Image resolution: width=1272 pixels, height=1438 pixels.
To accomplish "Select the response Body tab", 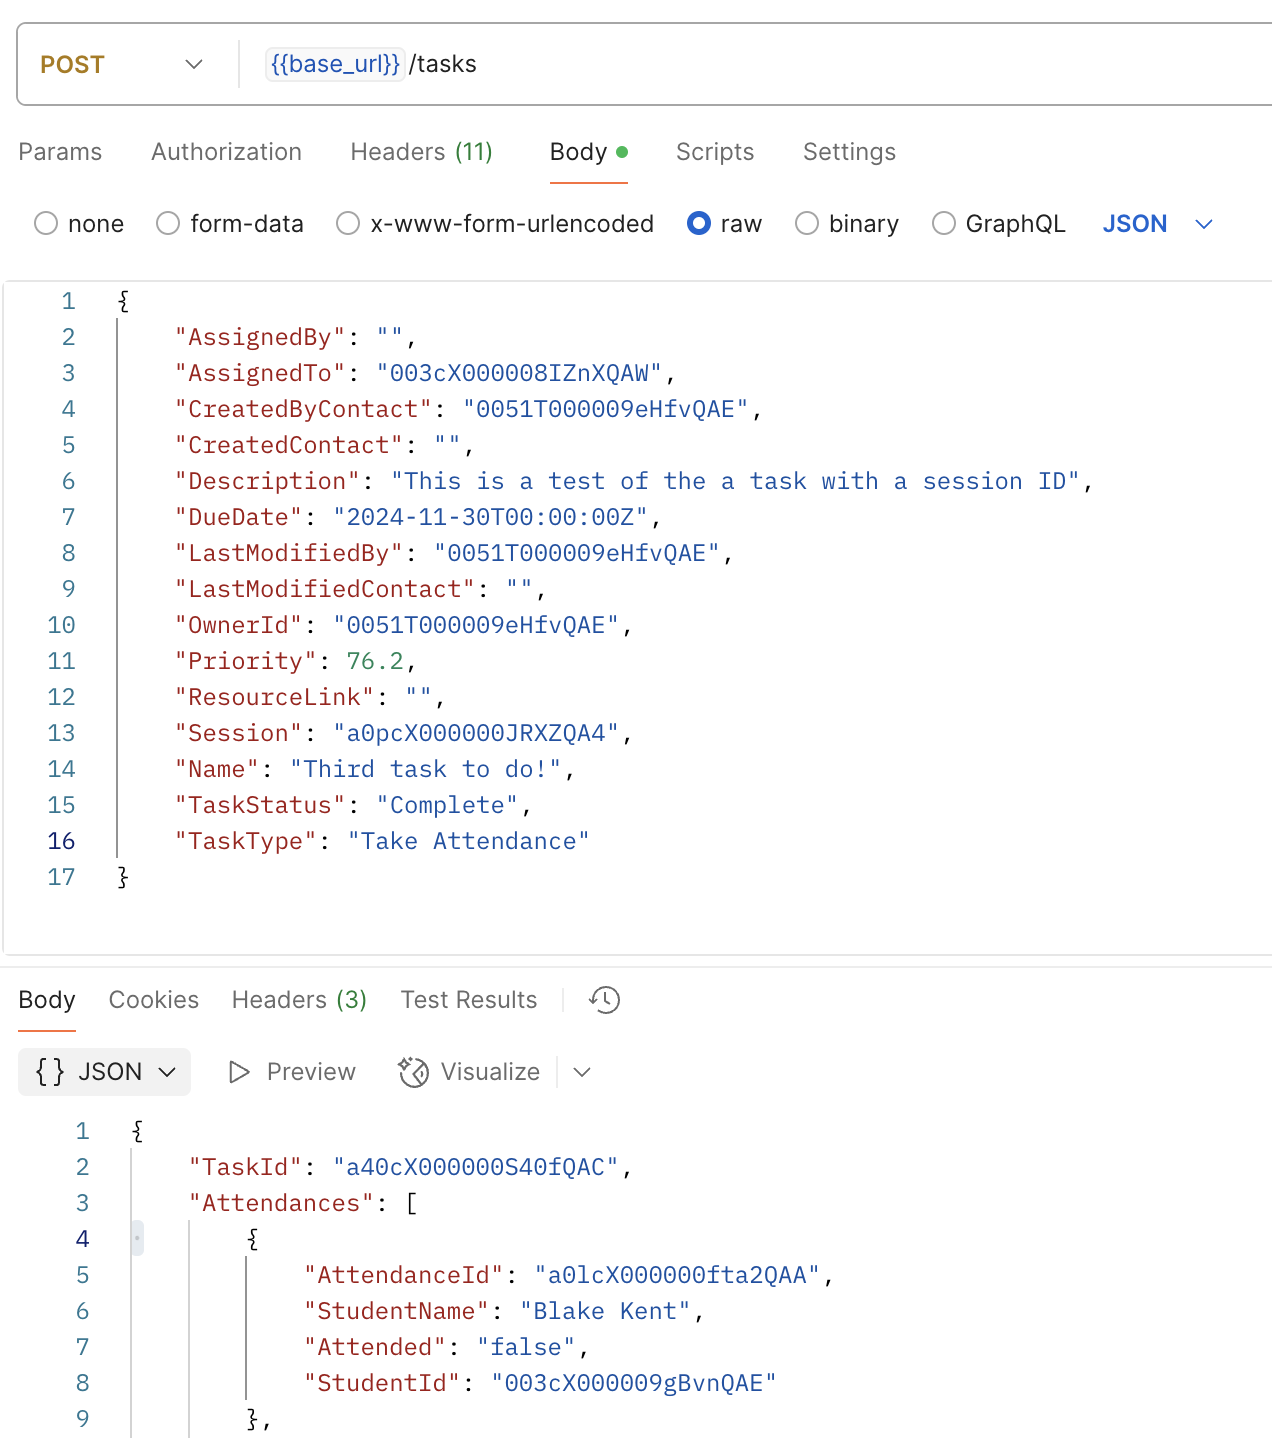I will coord(47,1000).
